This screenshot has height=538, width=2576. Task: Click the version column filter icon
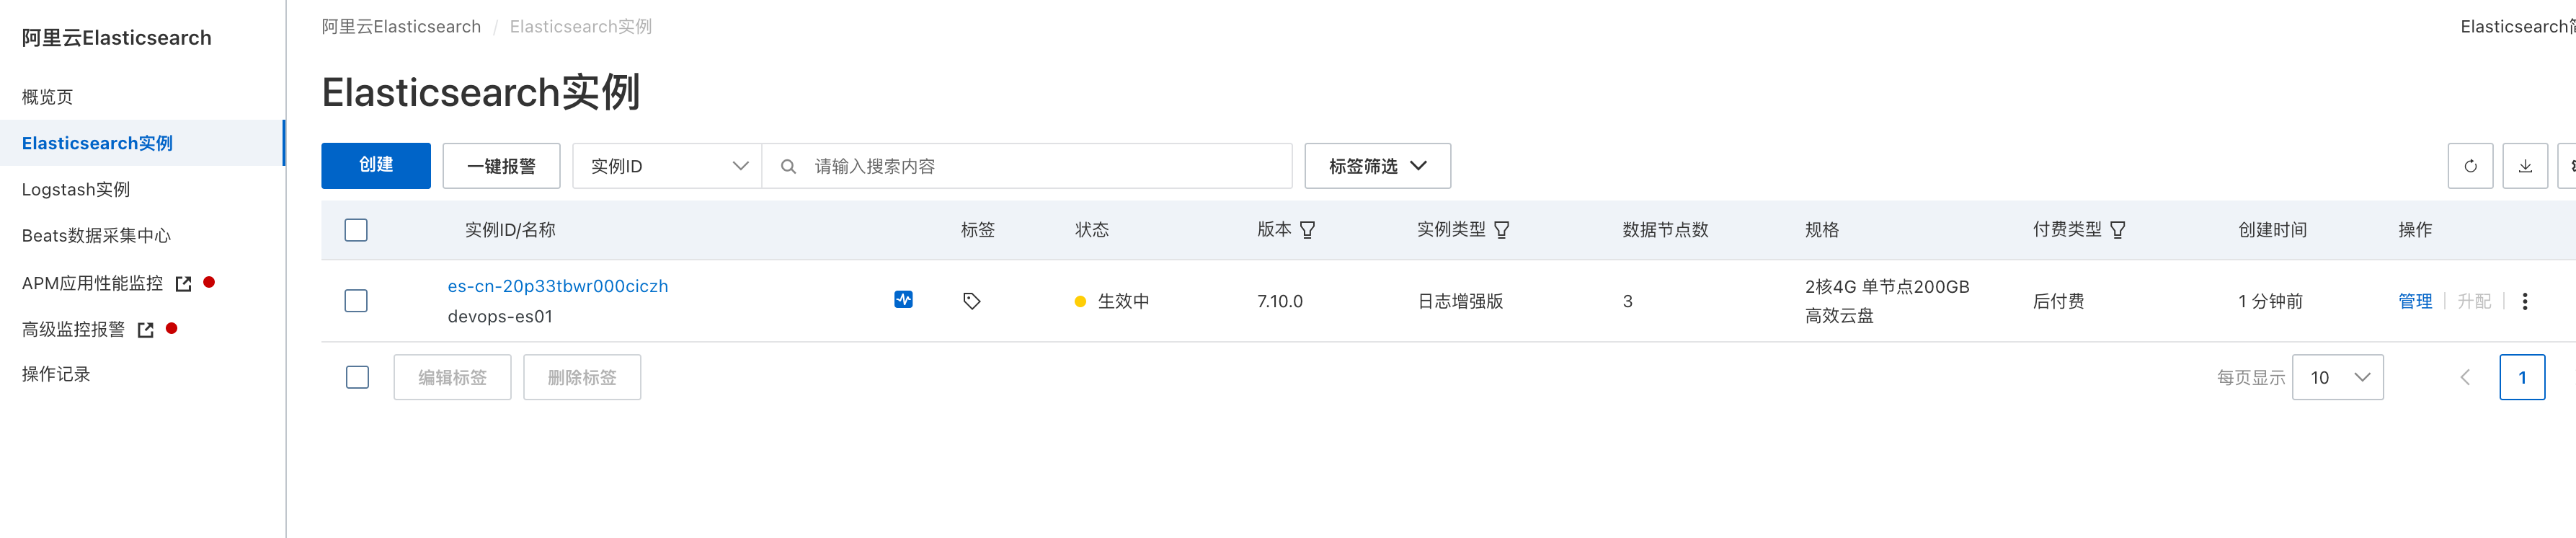[x=1307, y=230]
